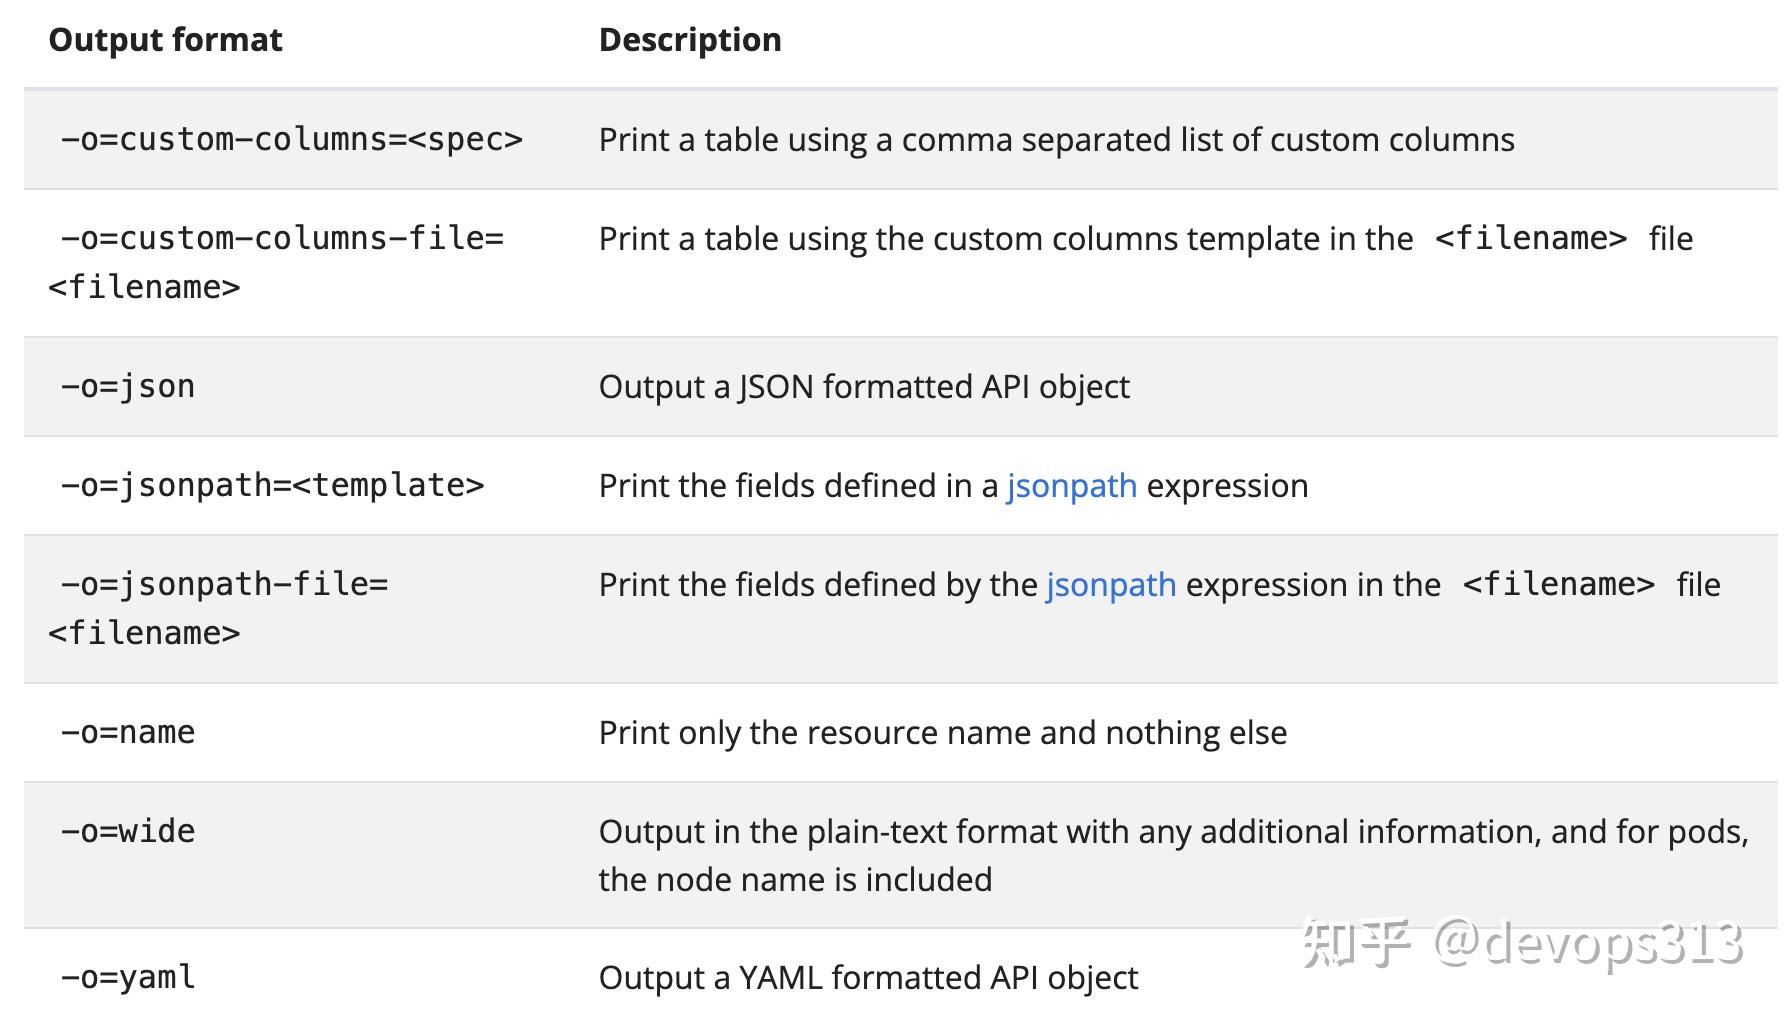This screenshot has width=1790, height=1024.
Task: Click <filename> code in jsonpath-file description
Action: click(1559, 585)
